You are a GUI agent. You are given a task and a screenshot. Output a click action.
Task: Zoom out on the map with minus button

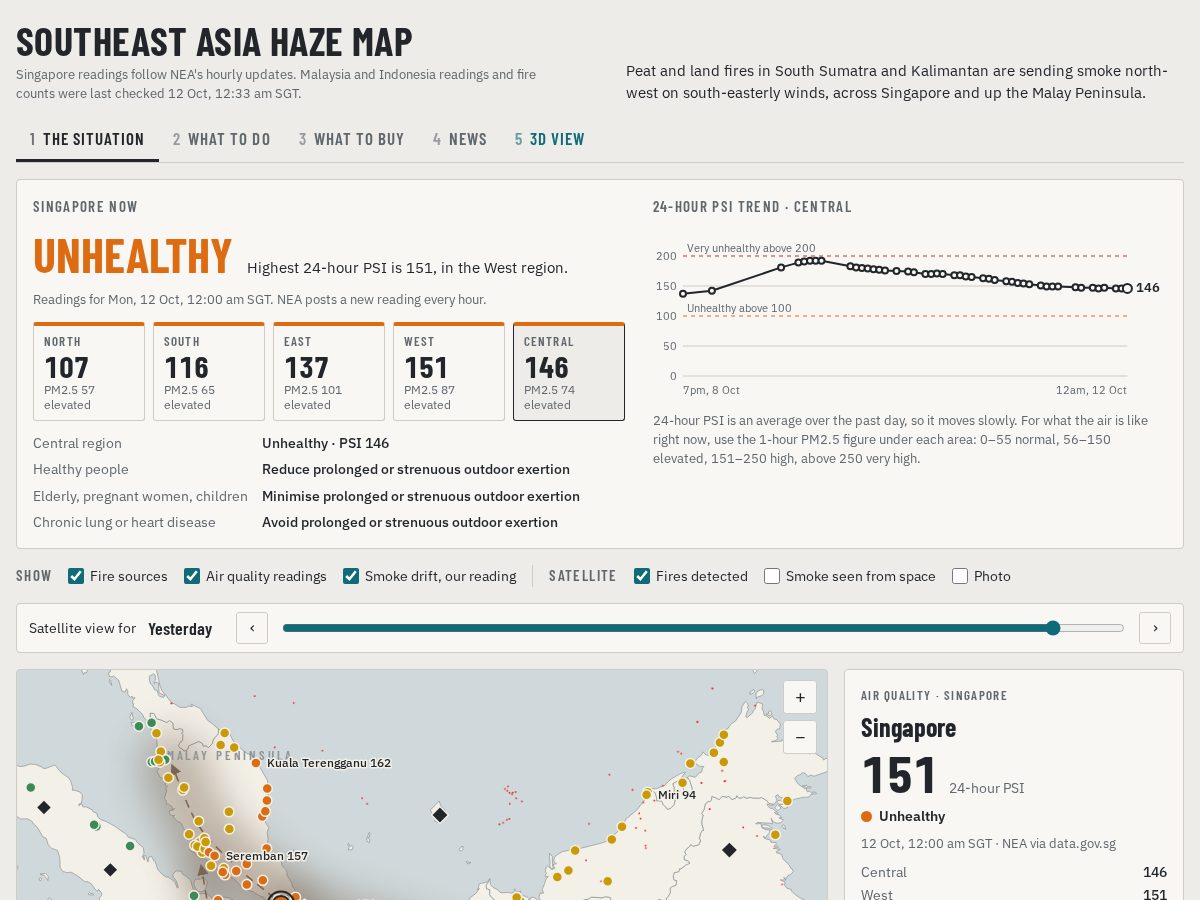(x=800, y=738)
